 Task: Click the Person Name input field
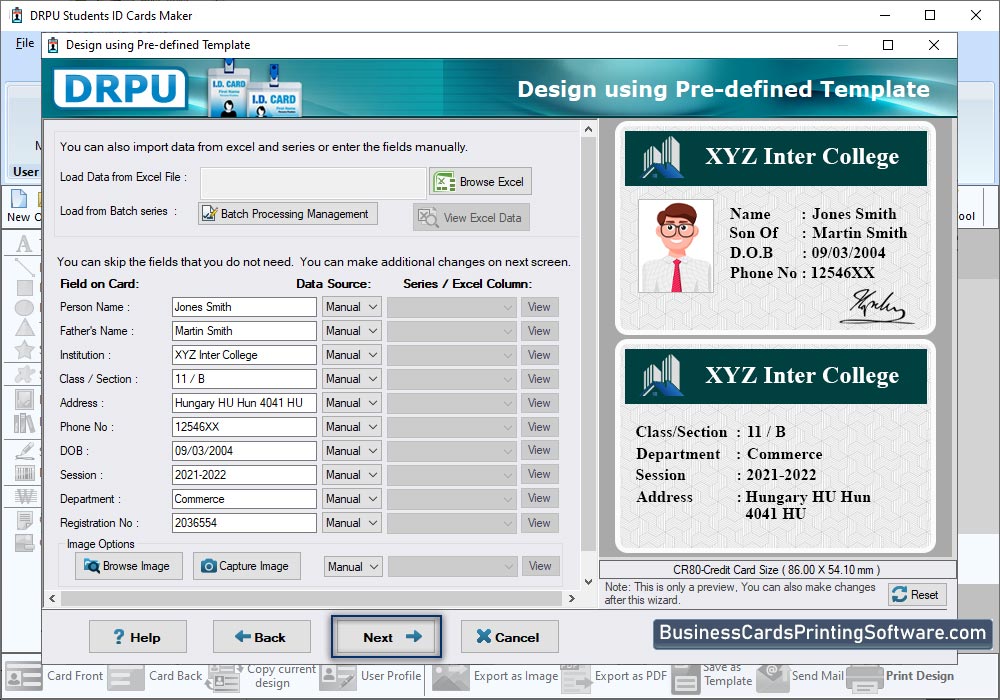(x=244, y=307)
